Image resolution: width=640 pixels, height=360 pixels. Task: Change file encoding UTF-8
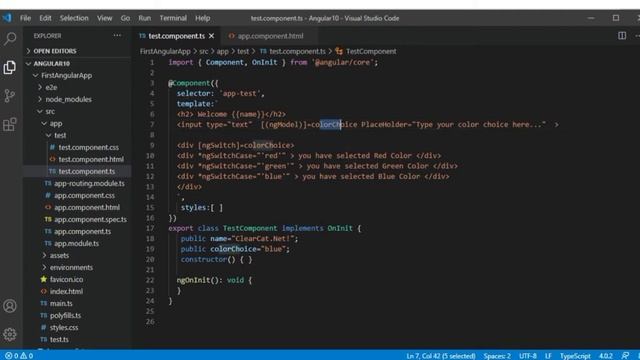pos(528,356)
